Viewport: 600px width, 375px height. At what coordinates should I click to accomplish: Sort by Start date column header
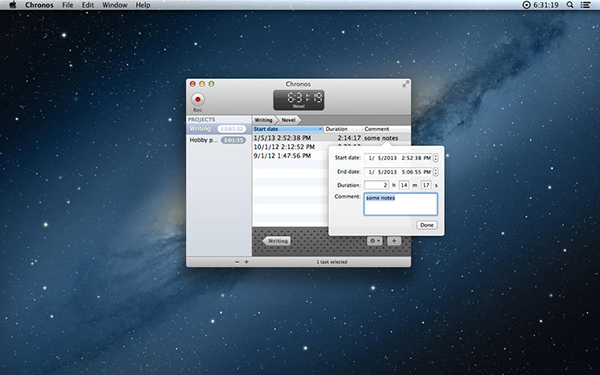pos(288,129)
